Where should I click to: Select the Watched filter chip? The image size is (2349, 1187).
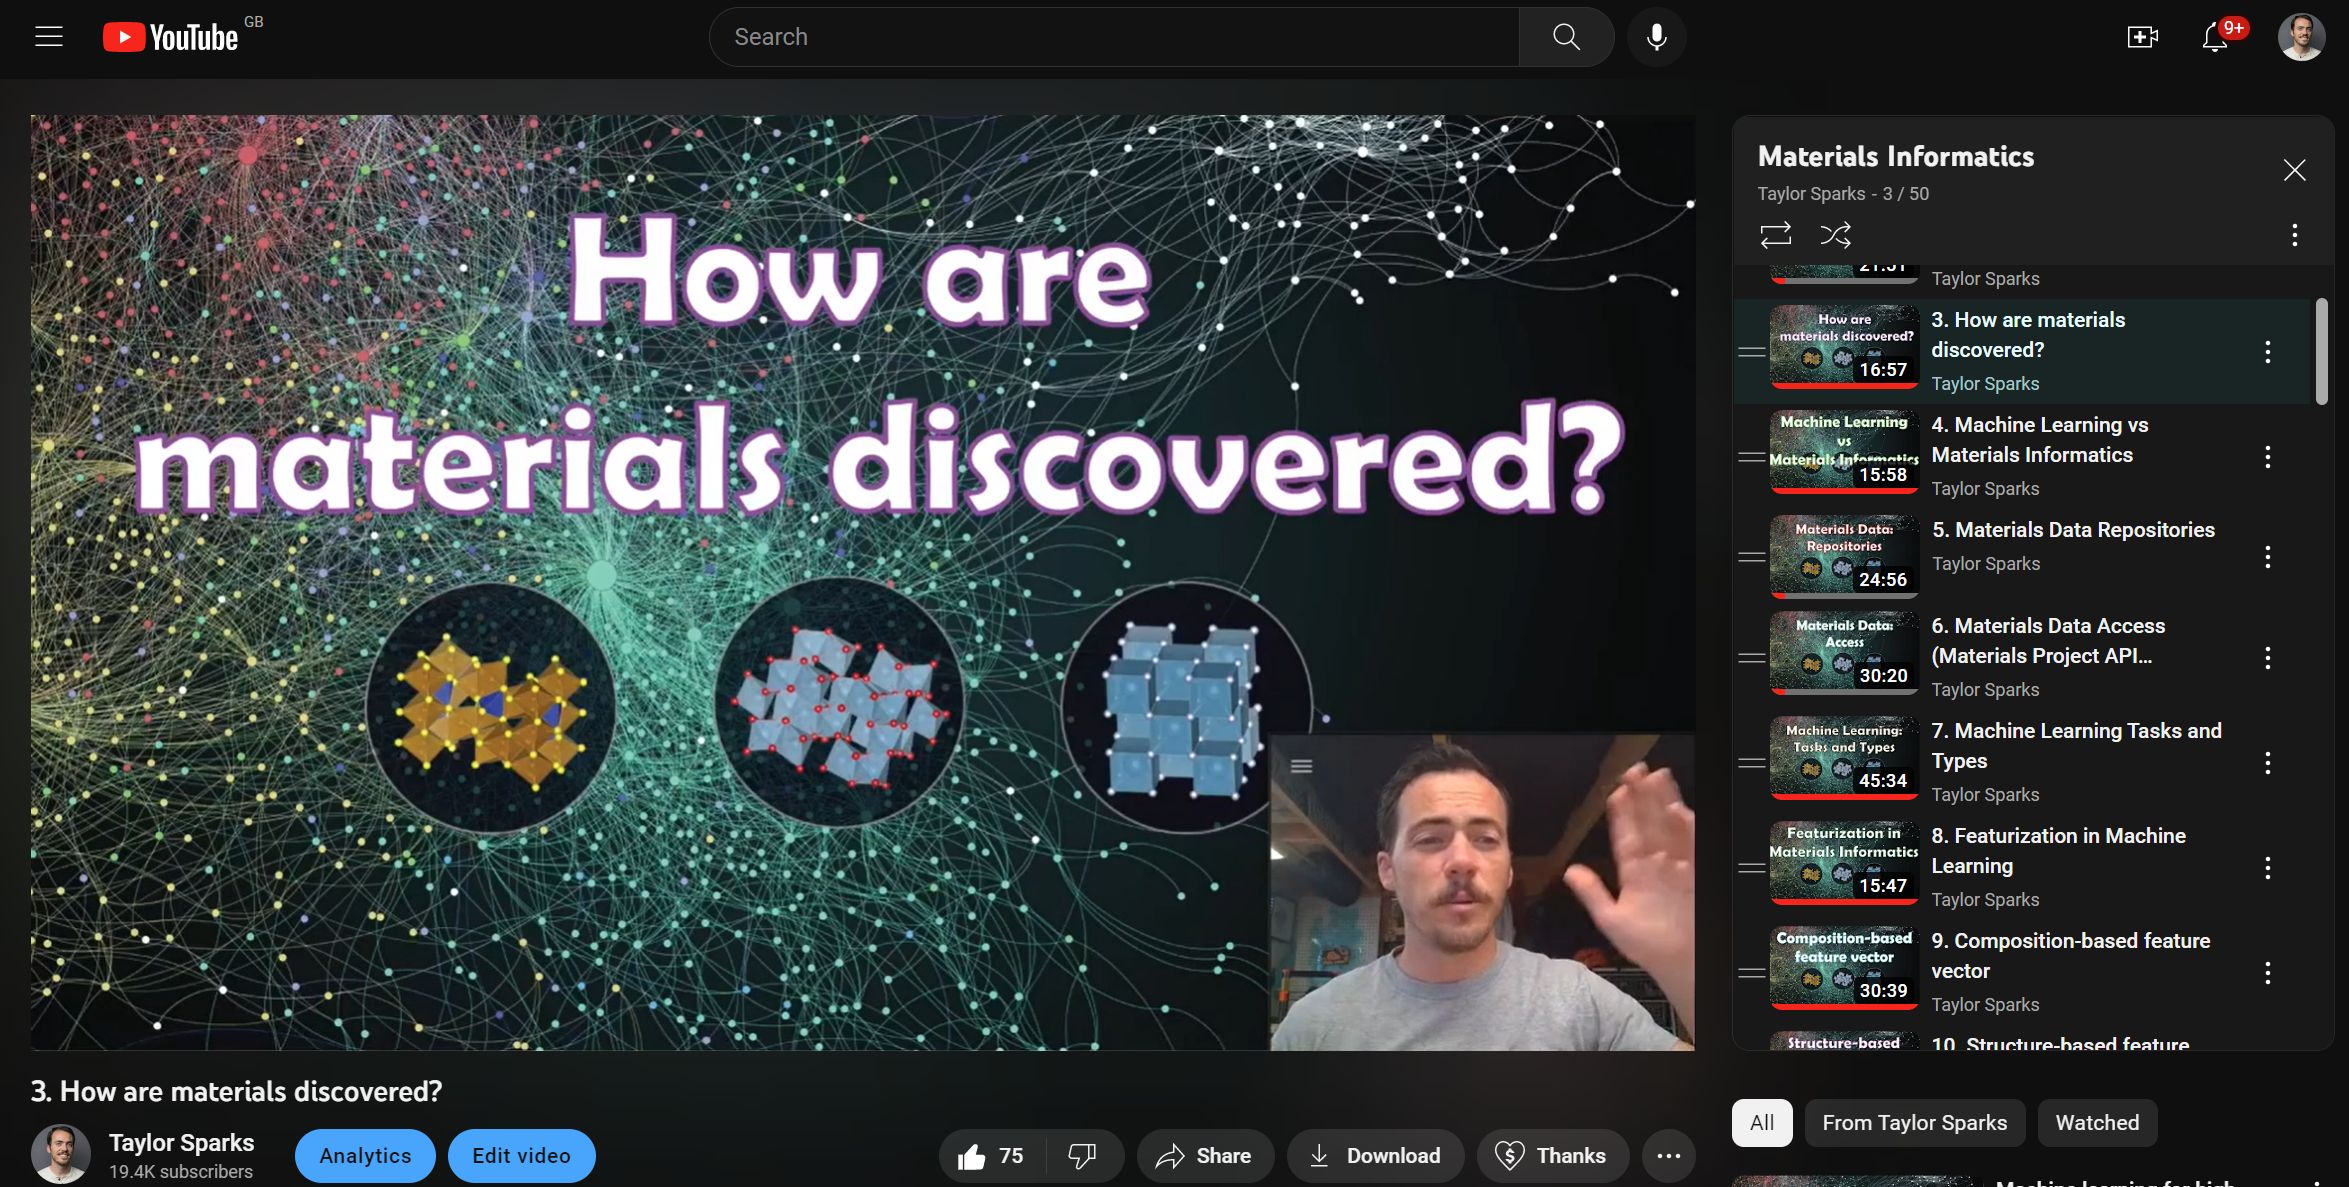pos(2096,1123)
